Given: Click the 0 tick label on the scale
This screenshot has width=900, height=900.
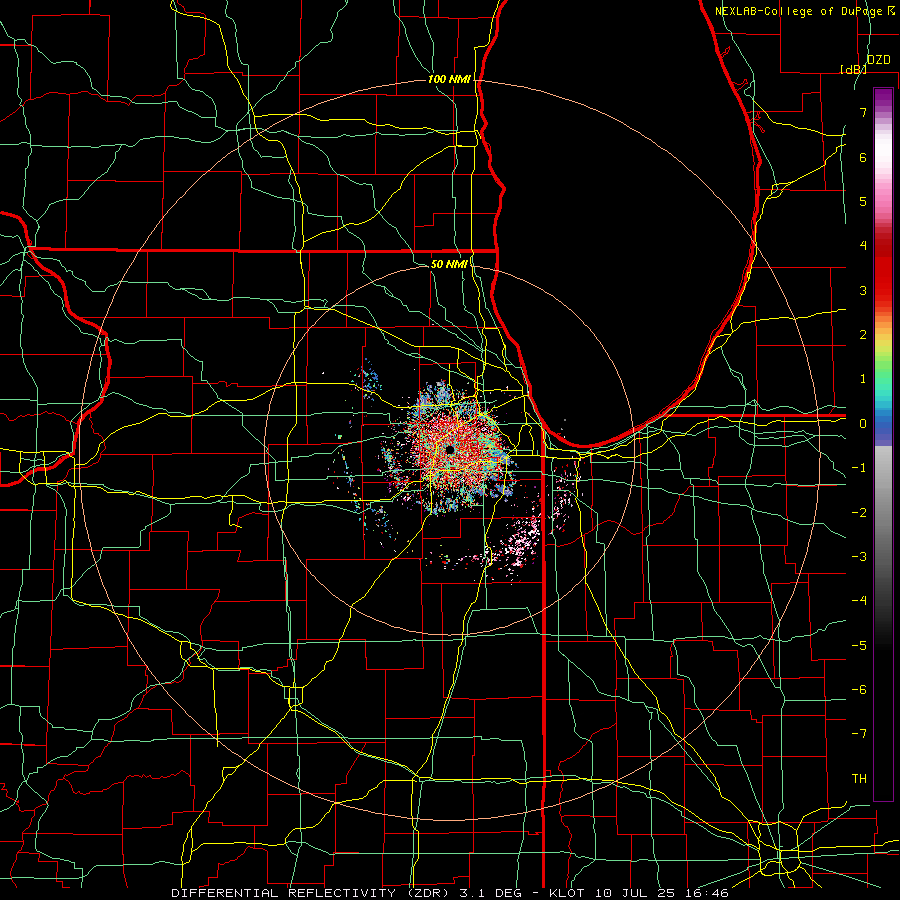Looking at the screenshot, I should click(x=863, y=423).
